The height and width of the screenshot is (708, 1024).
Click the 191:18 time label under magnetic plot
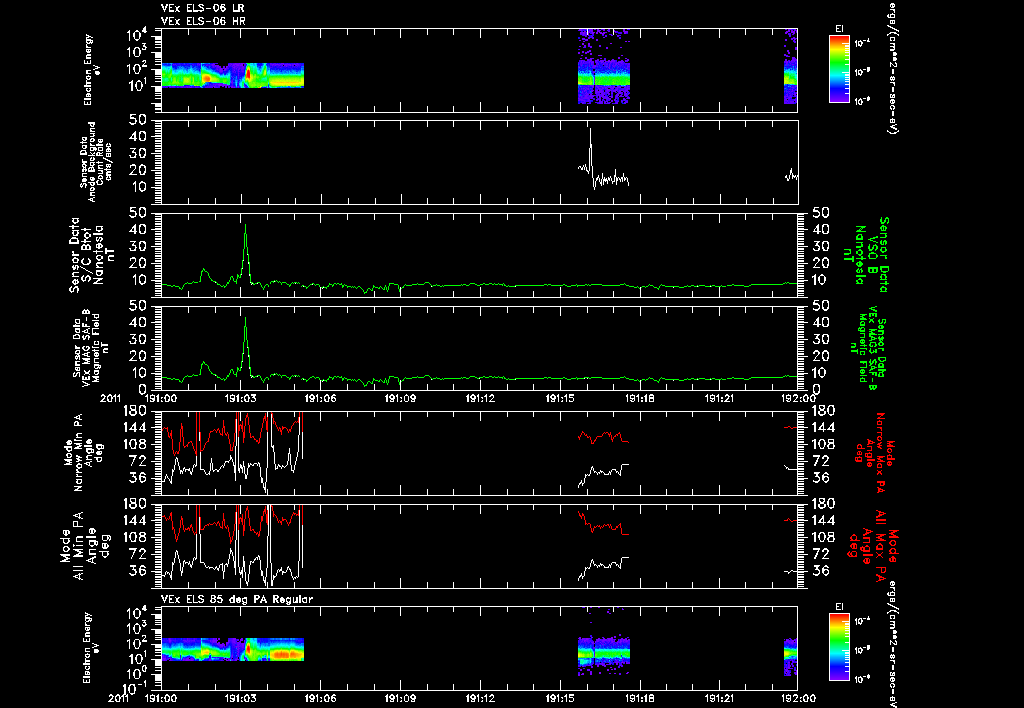click(640, 398)
